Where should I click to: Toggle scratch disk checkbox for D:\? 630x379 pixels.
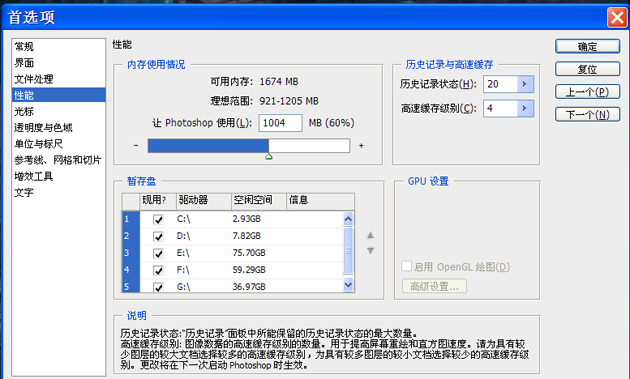tap(158, 236)
